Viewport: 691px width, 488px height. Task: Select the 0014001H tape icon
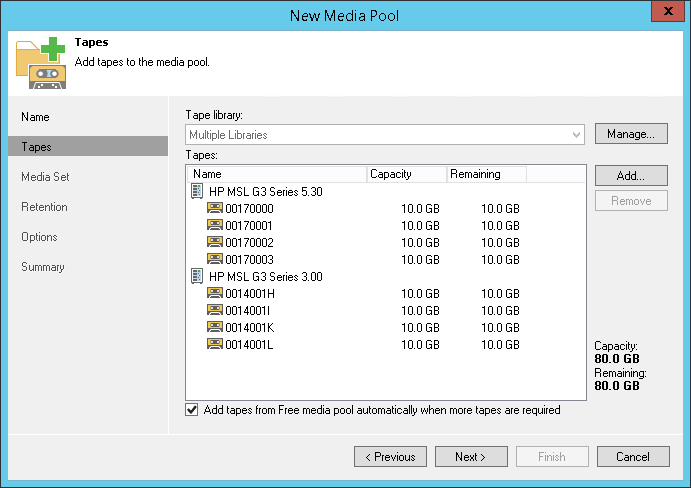coord(215,293)
